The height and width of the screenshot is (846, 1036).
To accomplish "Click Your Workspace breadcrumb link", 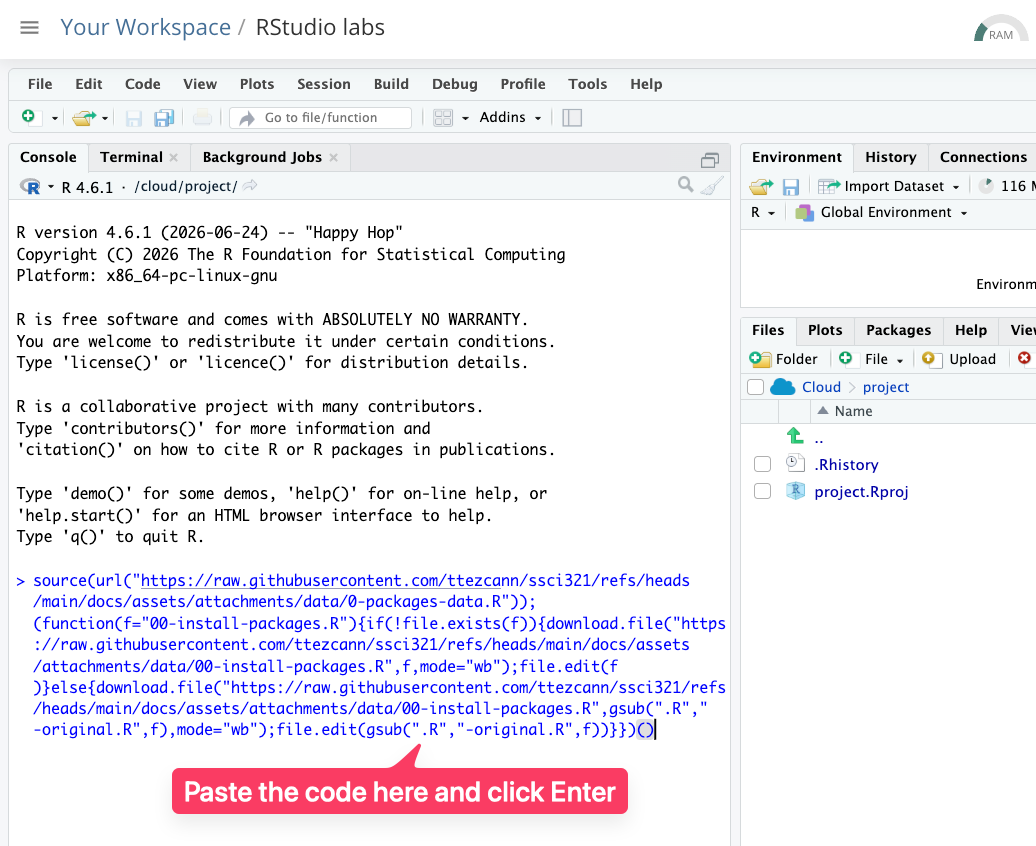I will [x=145, y=27].
